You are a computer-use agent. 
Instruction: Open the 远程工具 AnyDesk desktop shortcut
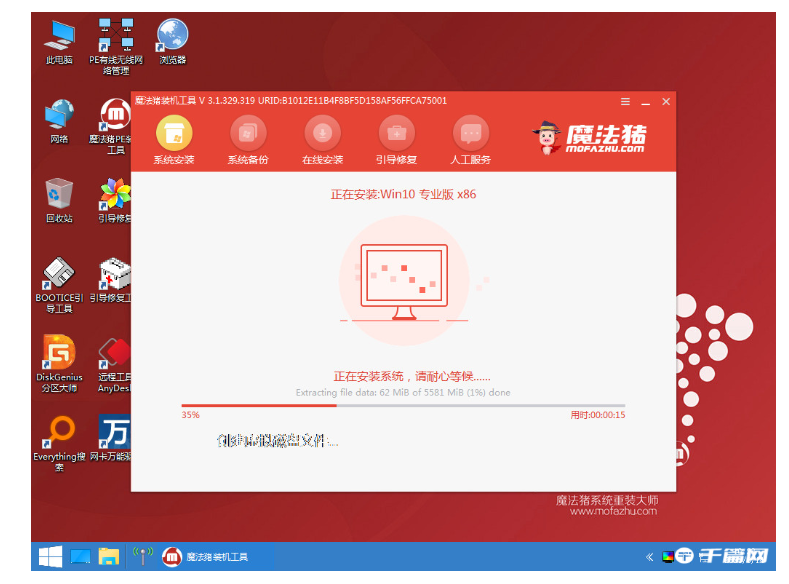coord(114,364)
